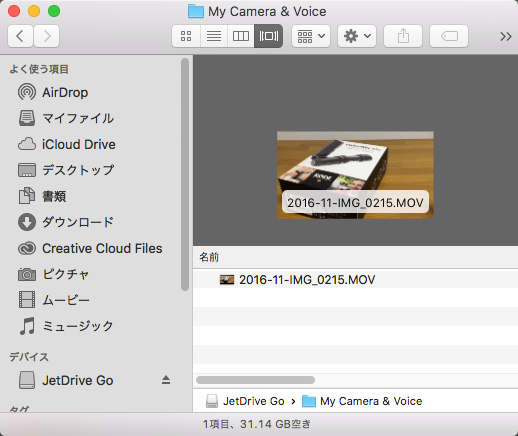Open the gear action menu

357,36
